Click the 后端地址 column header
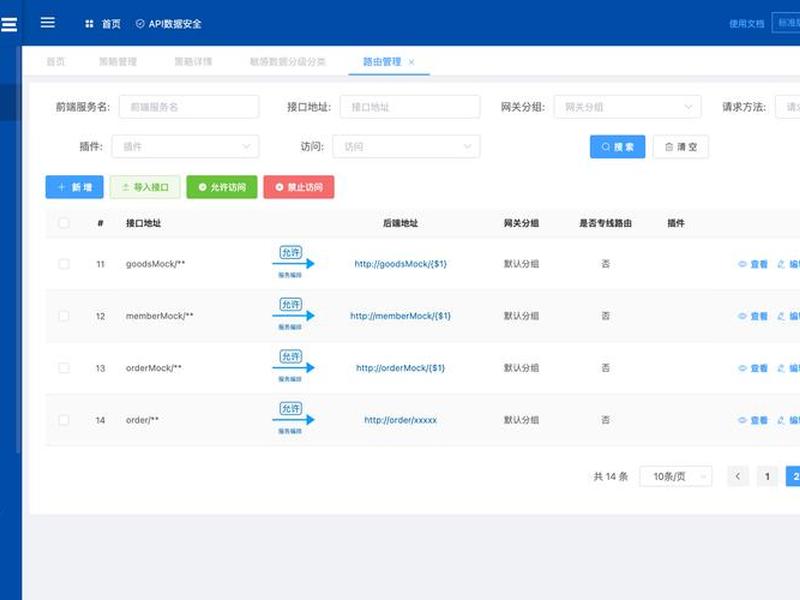This screenshot has height=600, width=800. [401, 223]
